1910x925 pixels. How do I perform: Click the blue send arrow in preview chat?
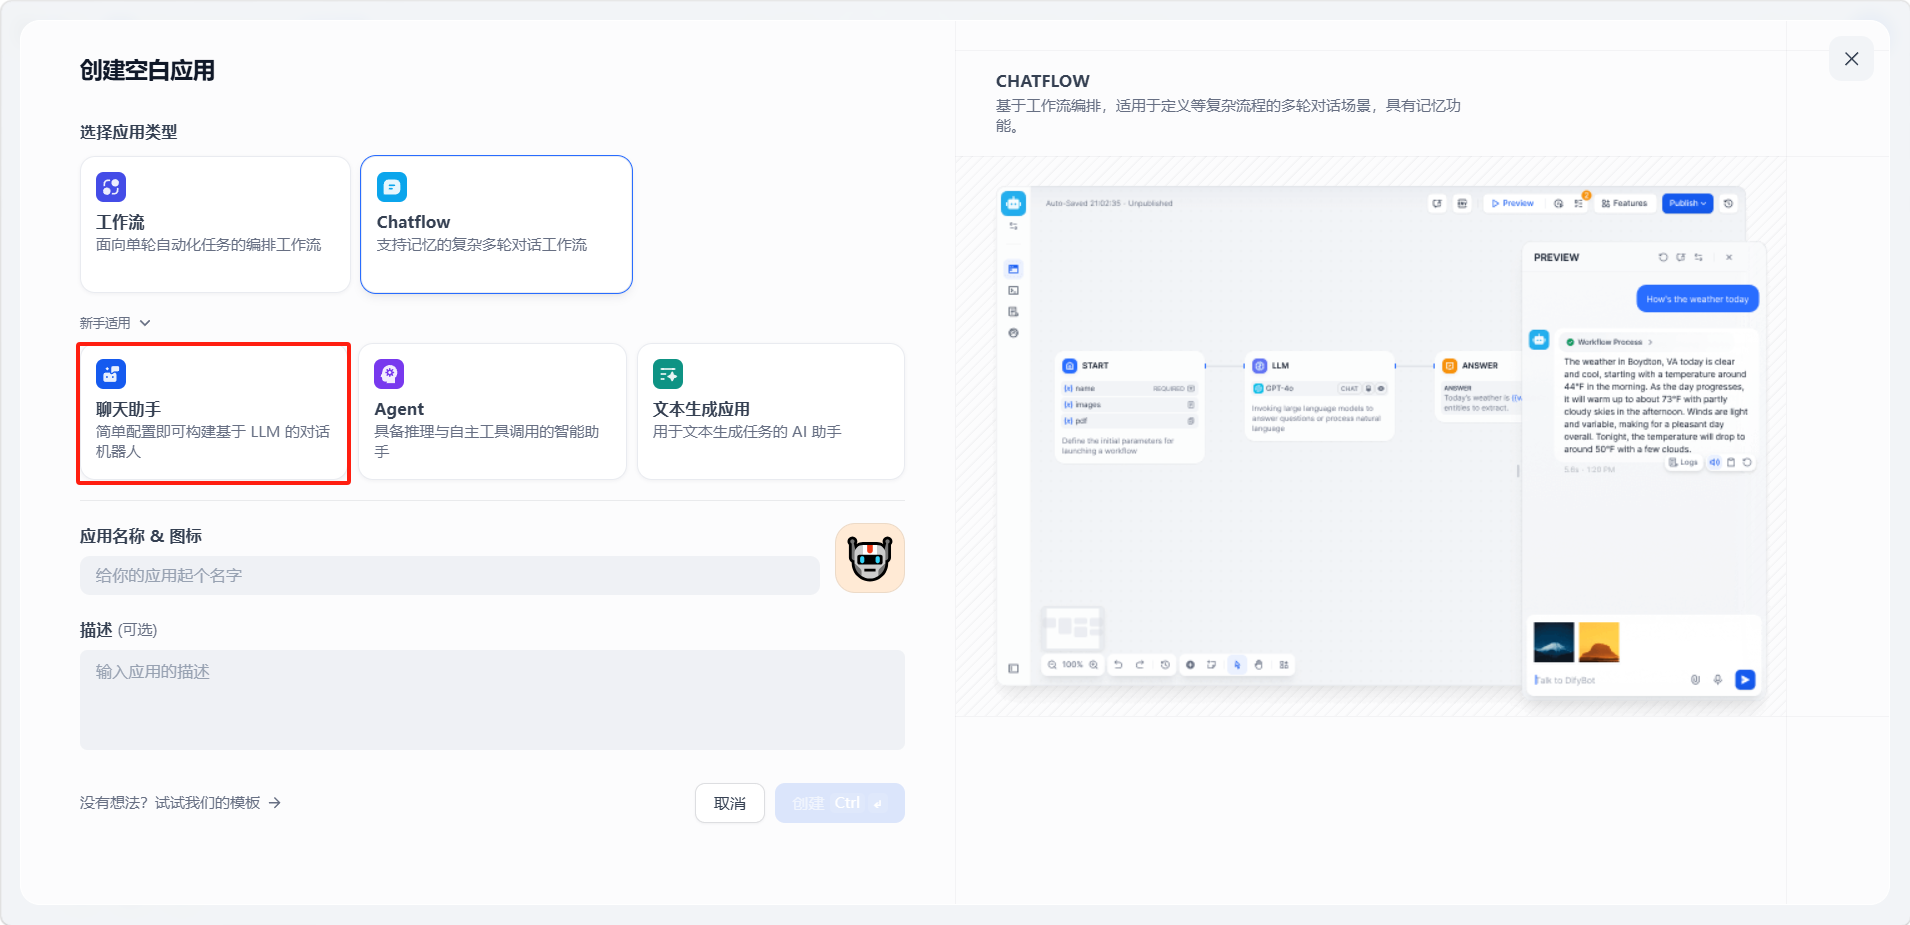(x=1744, y=680)
